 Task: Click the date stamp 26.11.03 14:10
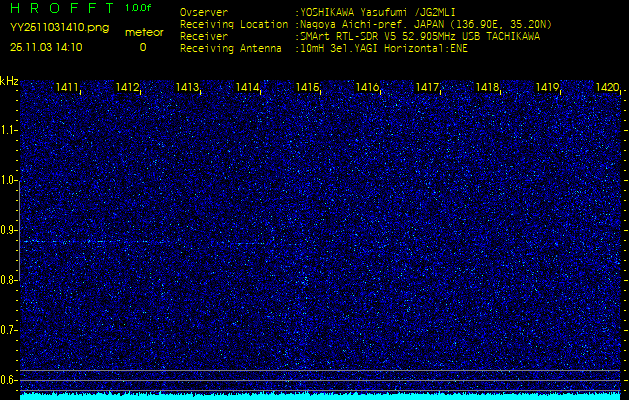pyautogui.click(x=47, y=47)
